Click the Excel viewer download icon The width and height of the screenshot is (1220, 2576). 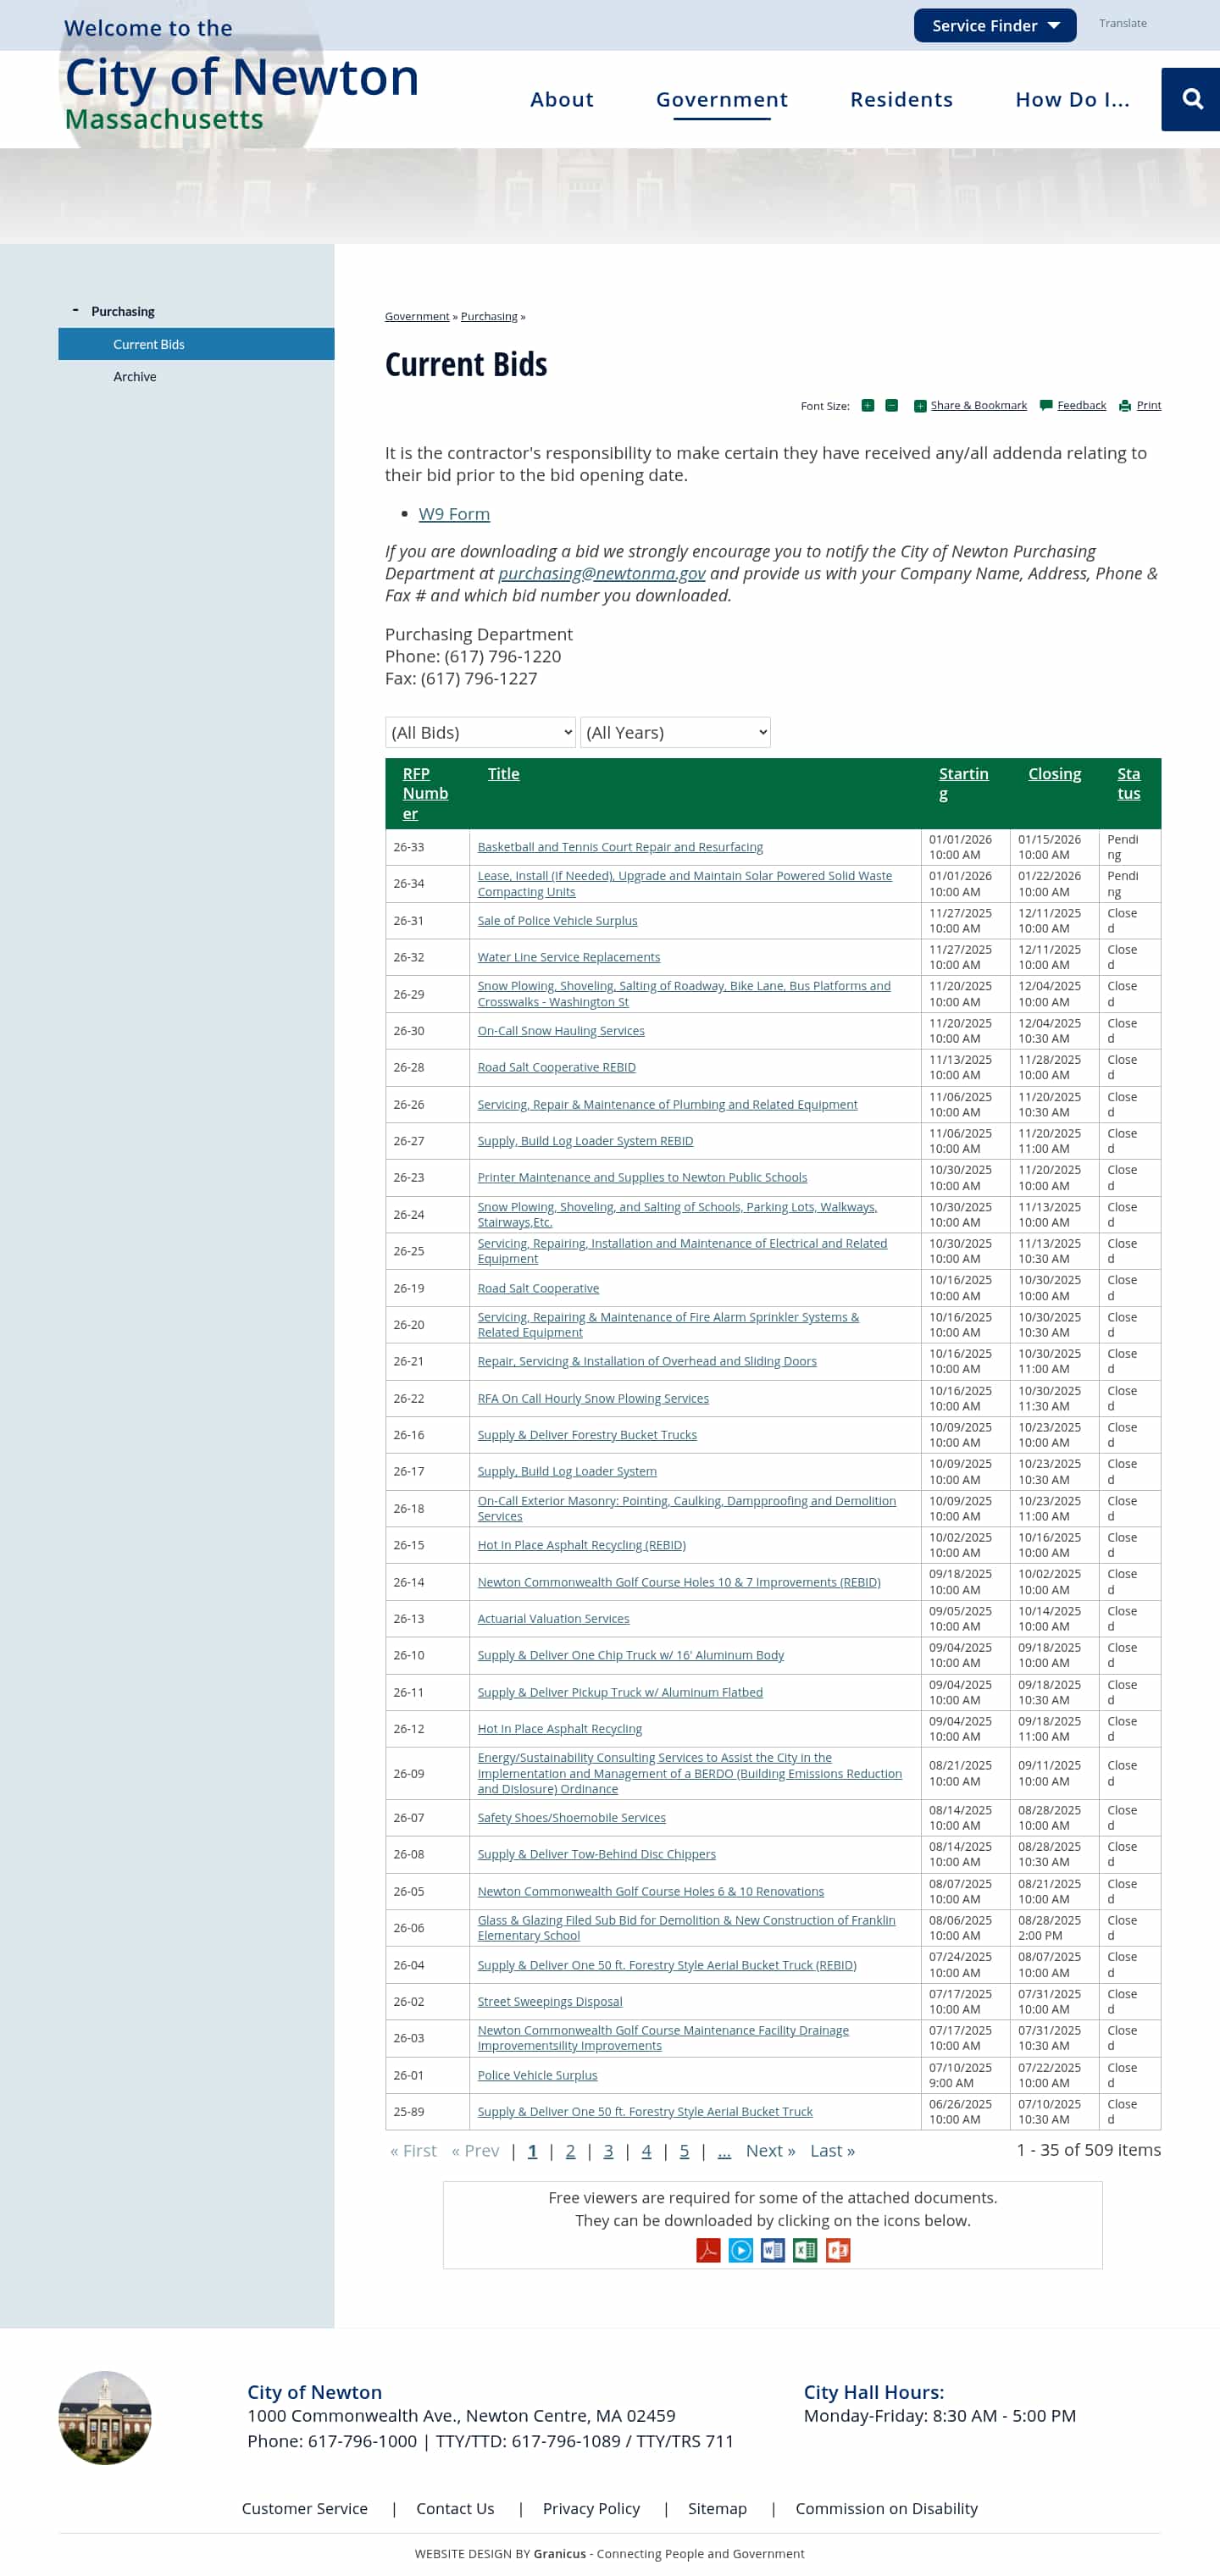(x=805, y=2250)
